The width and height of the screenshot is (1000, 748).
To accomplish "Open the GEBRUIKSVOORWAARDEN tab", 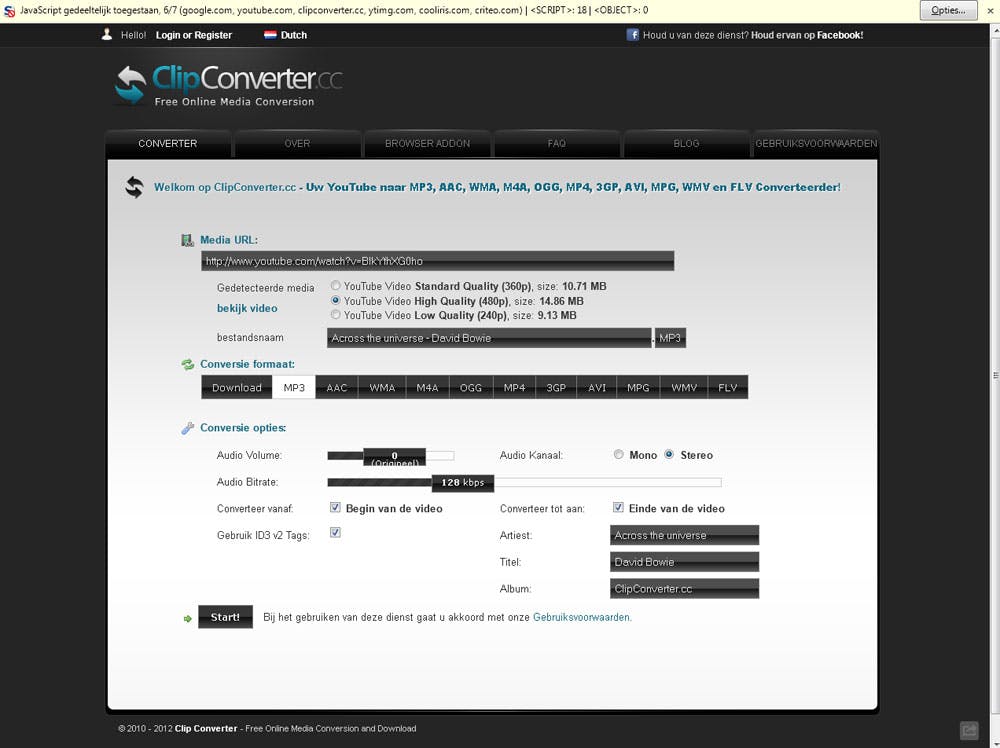I will coord(816,143).
